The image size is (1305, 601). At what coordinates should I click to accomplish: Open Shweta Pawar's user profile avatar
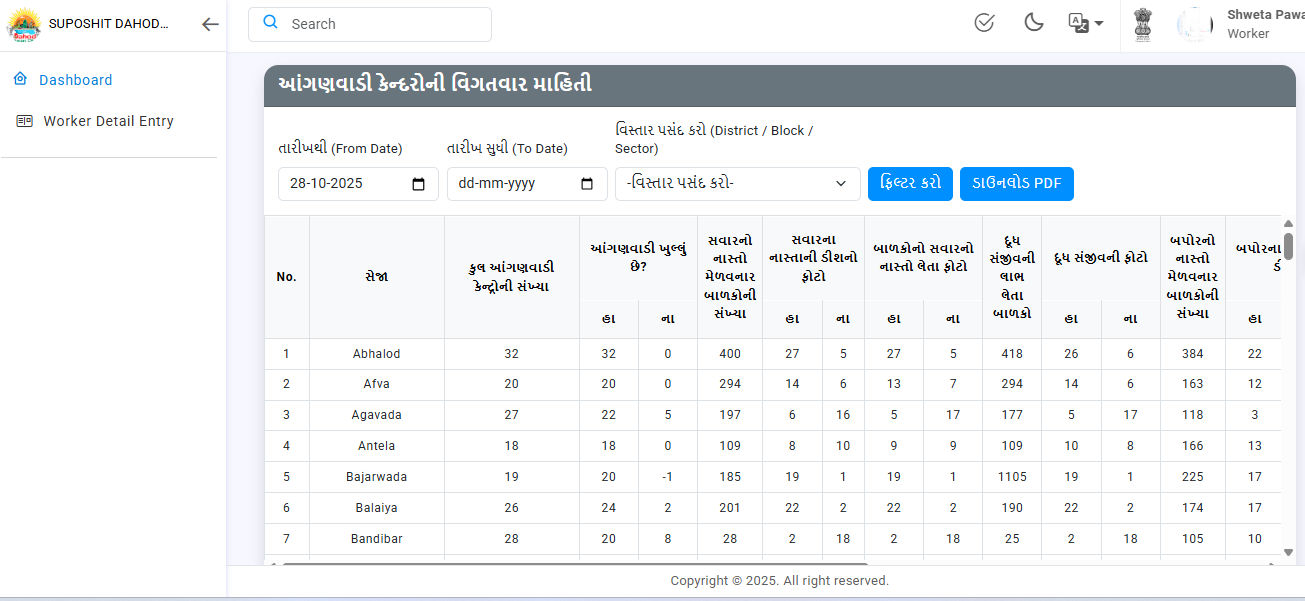click(x=1195, y=24)
